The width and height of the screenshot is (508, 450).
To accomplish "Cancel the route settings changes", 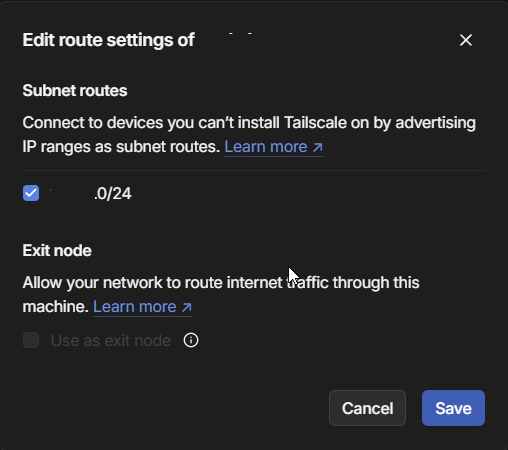I will pos(367,408).
